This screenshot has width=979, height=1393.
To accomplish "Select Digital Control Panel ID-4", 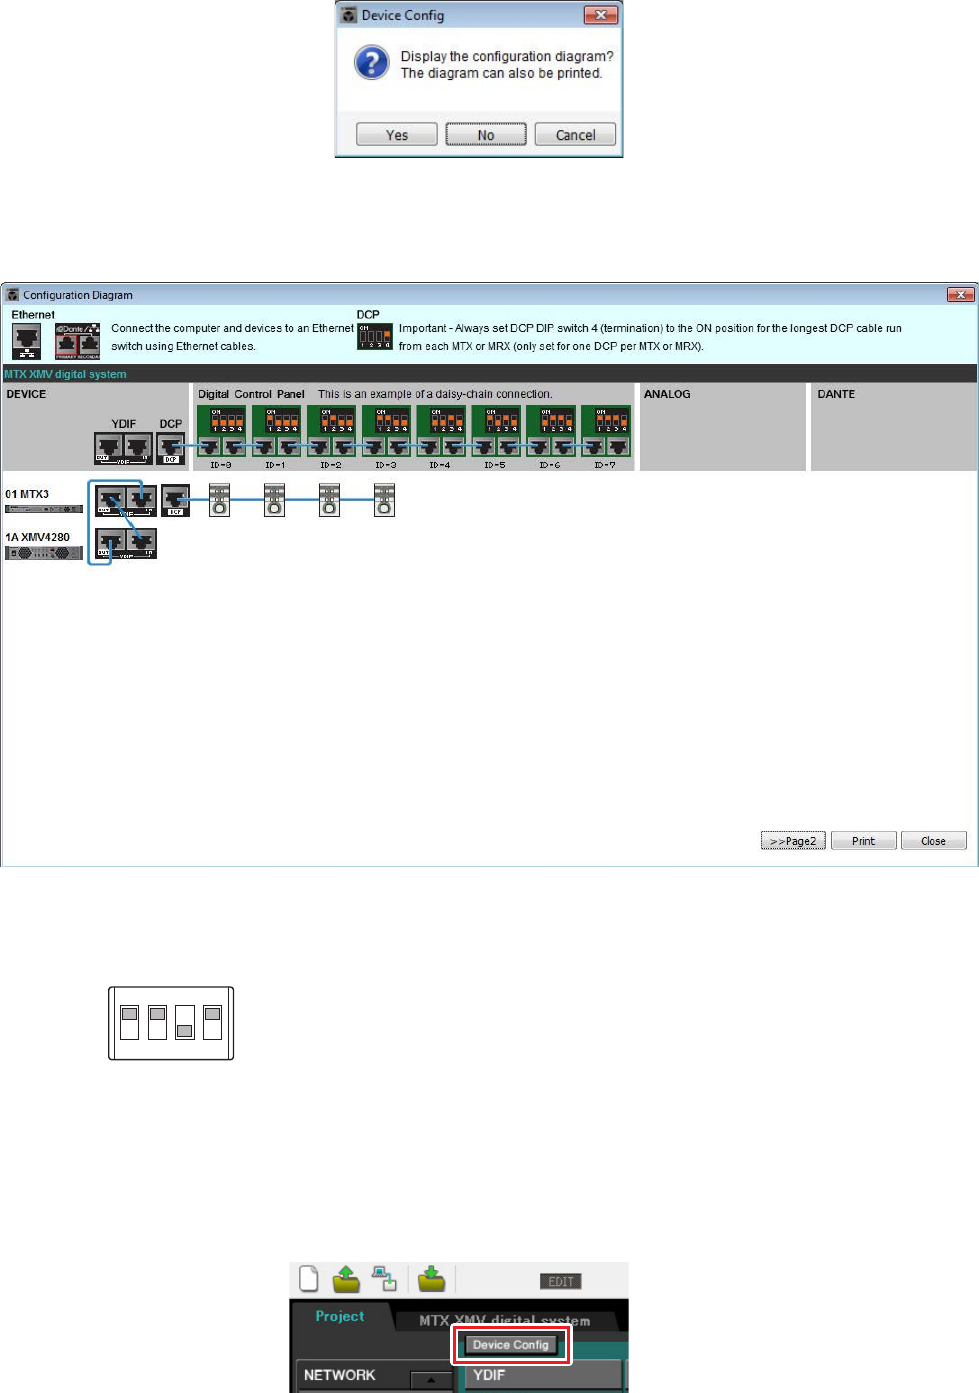I will [x=441, y=432].
